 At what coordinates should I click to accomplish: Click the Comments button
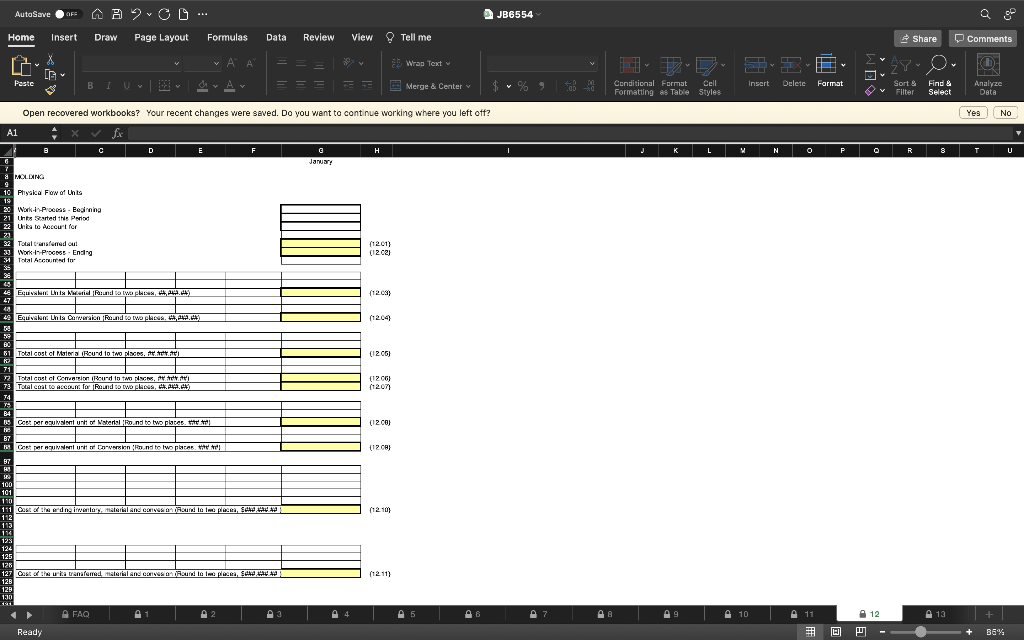[x=983, y=39]
